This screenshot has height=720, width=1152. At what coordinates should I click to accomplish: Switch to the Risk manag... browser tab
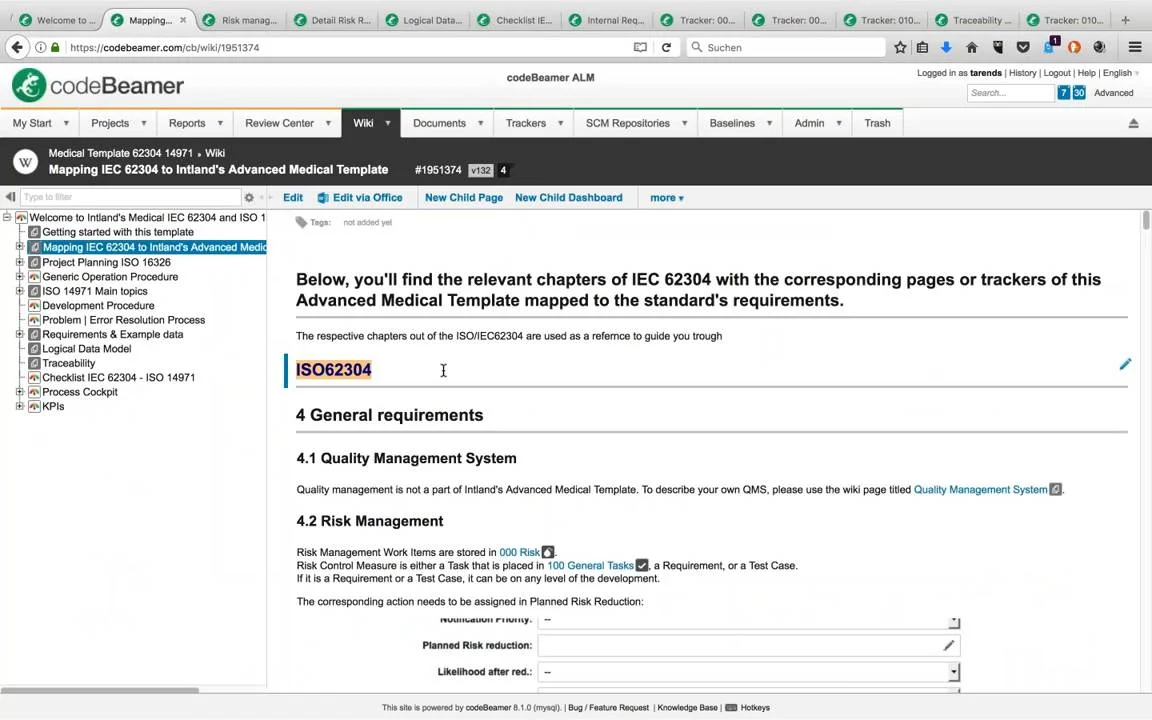click(x=242, y=20)
